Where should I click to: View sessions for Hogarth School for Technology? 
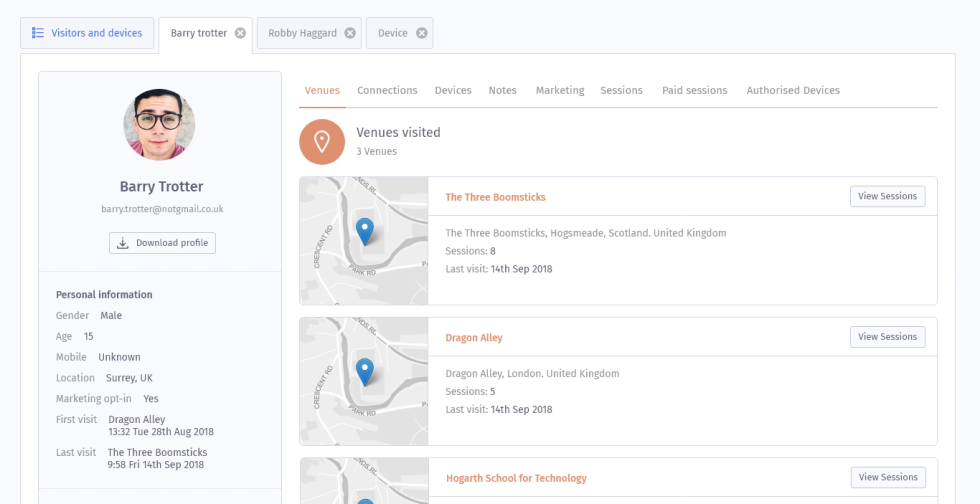coord(887,477)
